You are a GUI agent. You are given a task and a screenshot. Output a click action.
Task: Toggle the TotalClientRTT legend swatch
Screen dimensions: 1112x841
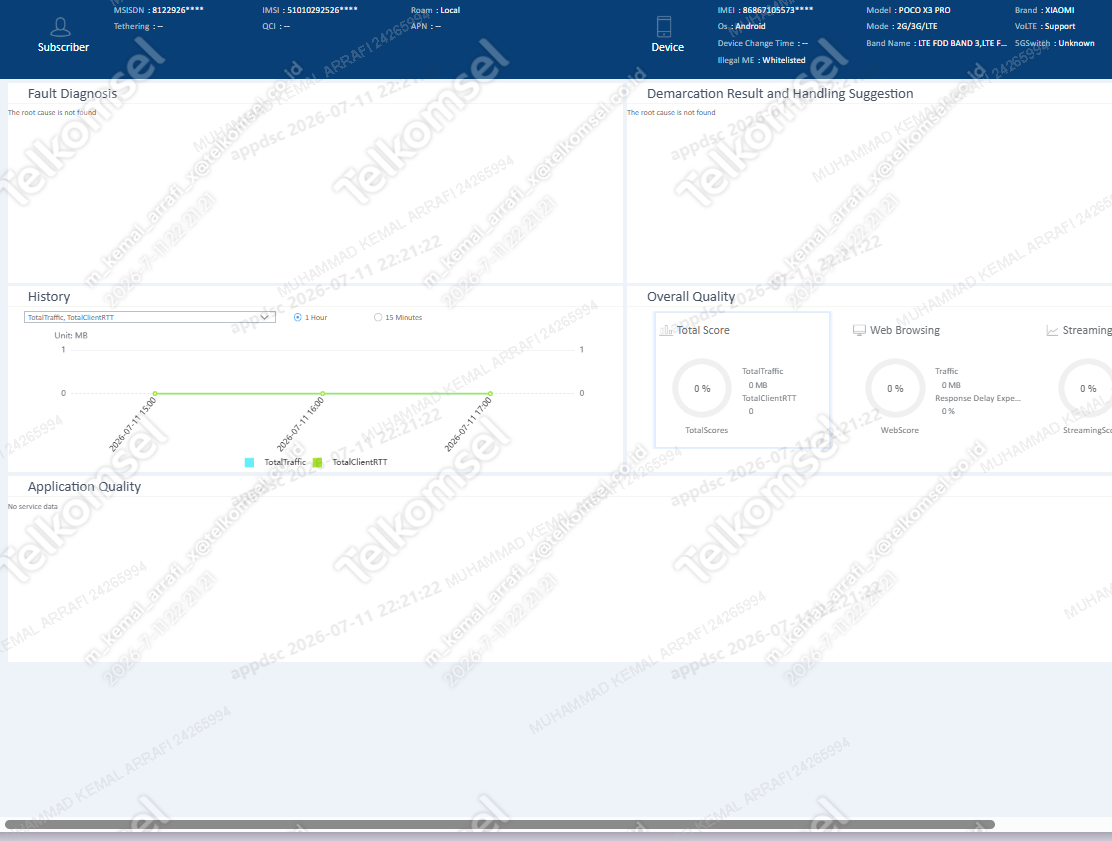[318, 462]
